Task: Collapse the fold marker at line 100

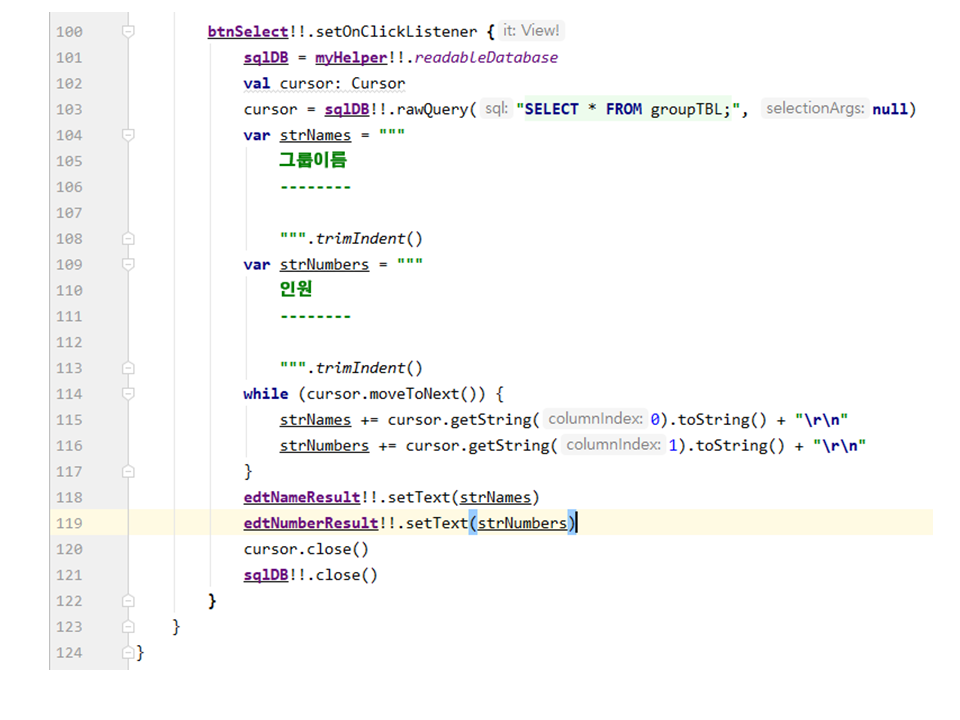Action: tap(128, 32)
